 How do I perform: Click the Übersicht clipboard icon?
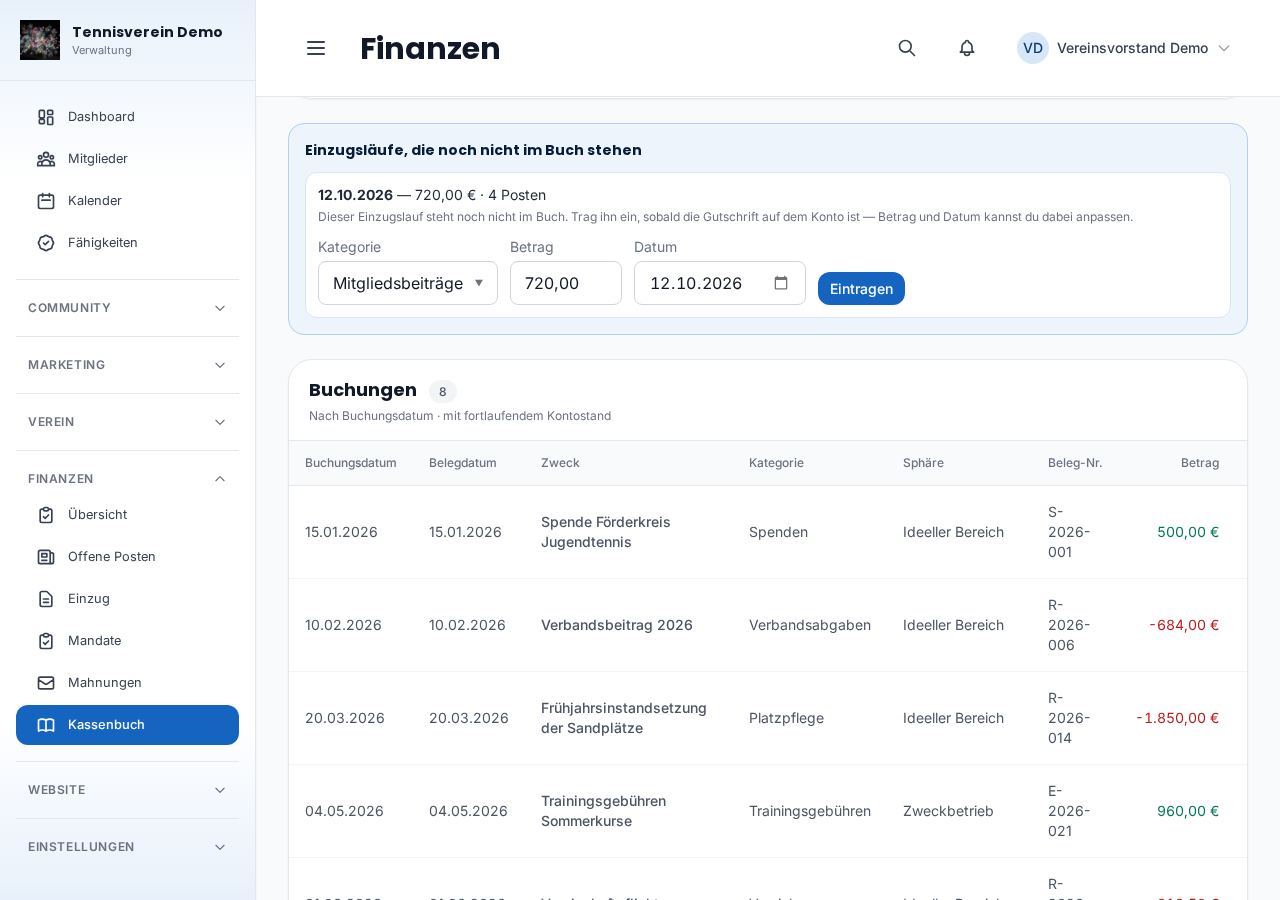click(46, 515)
